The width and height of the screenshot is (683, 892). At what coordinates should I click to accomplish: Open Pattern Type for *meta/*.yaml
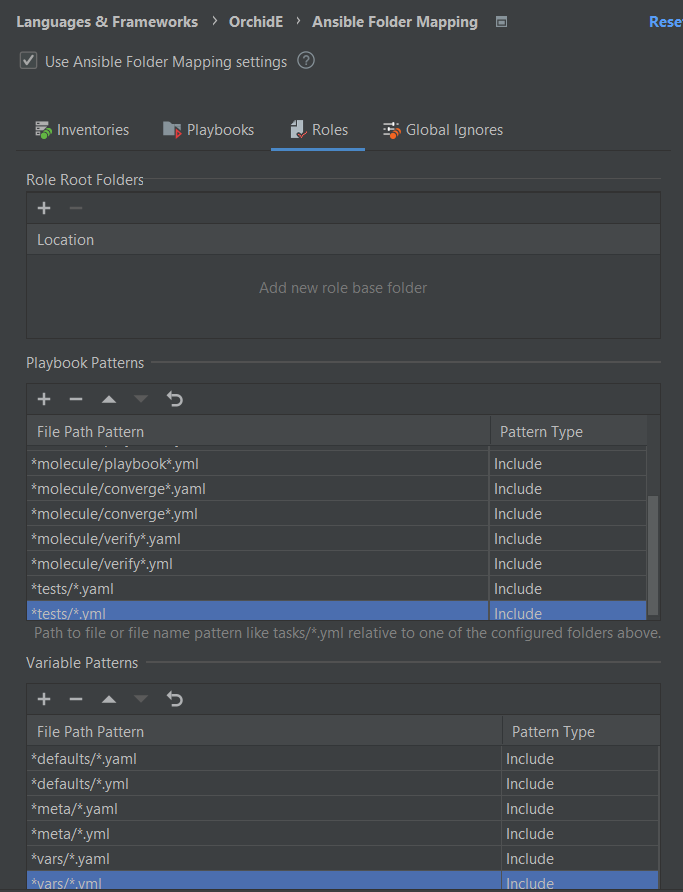[x=580, y=809]
